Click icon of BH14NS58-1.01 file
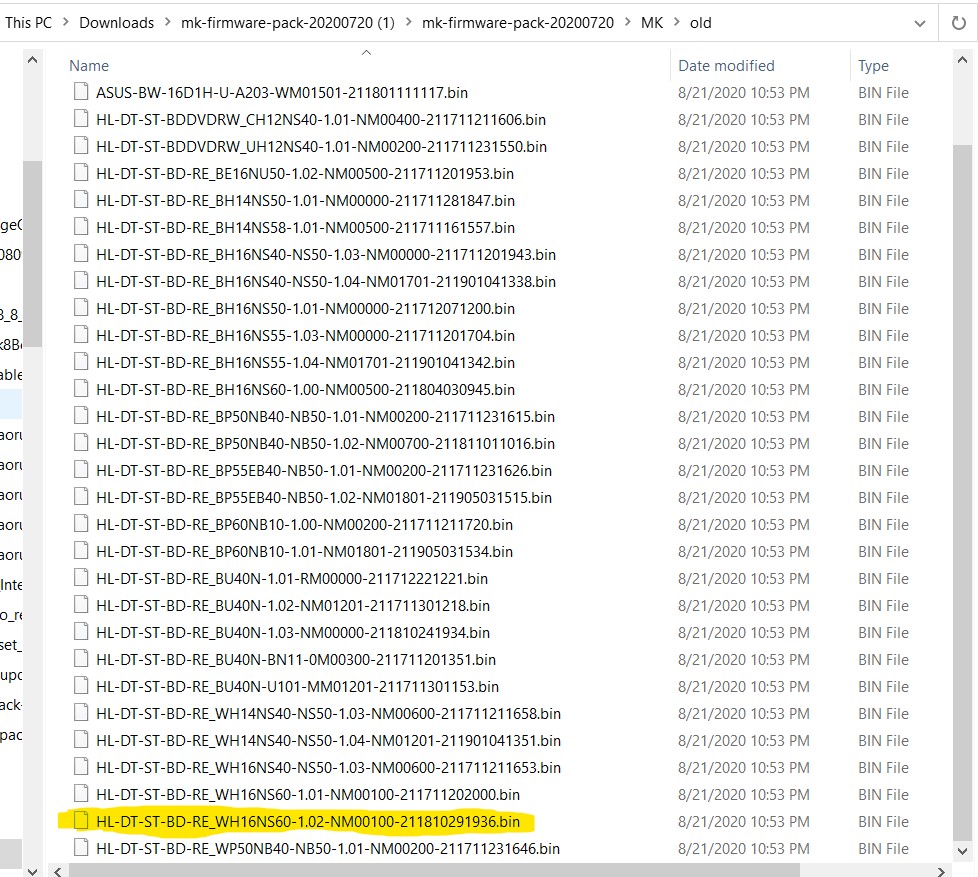This screenshot has height=877, width=978. click(80, 226)
